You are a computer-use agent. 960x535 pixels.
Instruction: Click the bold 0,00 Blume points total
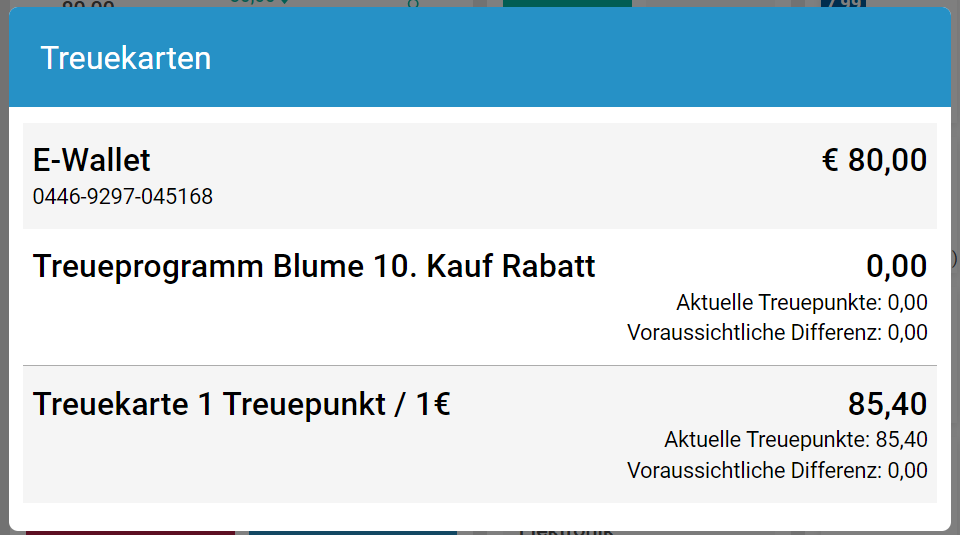tap(896, 267)
